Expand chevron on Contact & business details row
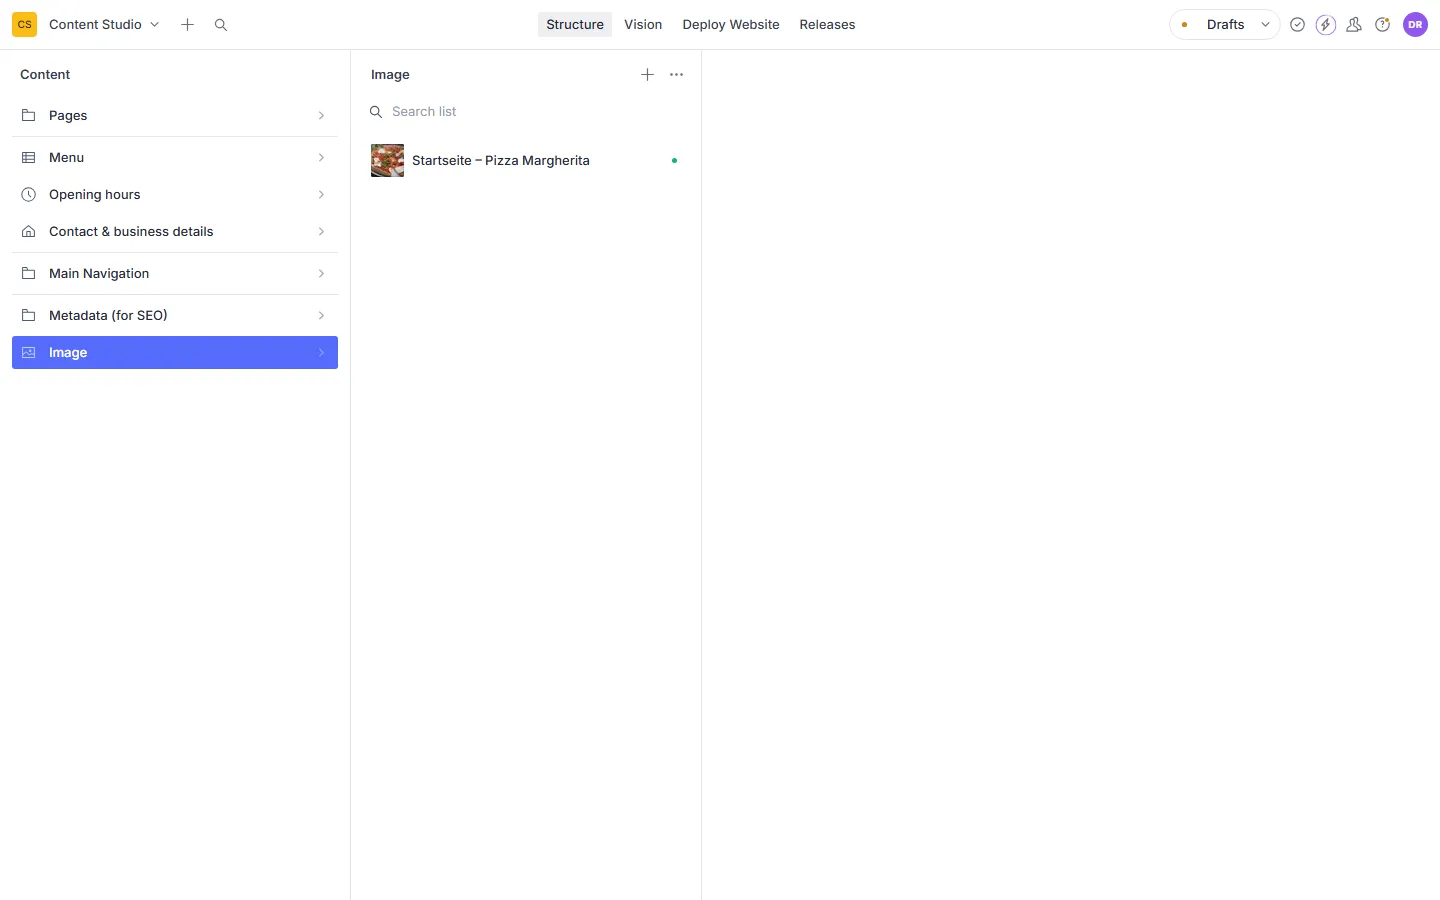This screenshot has height=900, width=1440. pyautogui.click(x=321, y=231)
